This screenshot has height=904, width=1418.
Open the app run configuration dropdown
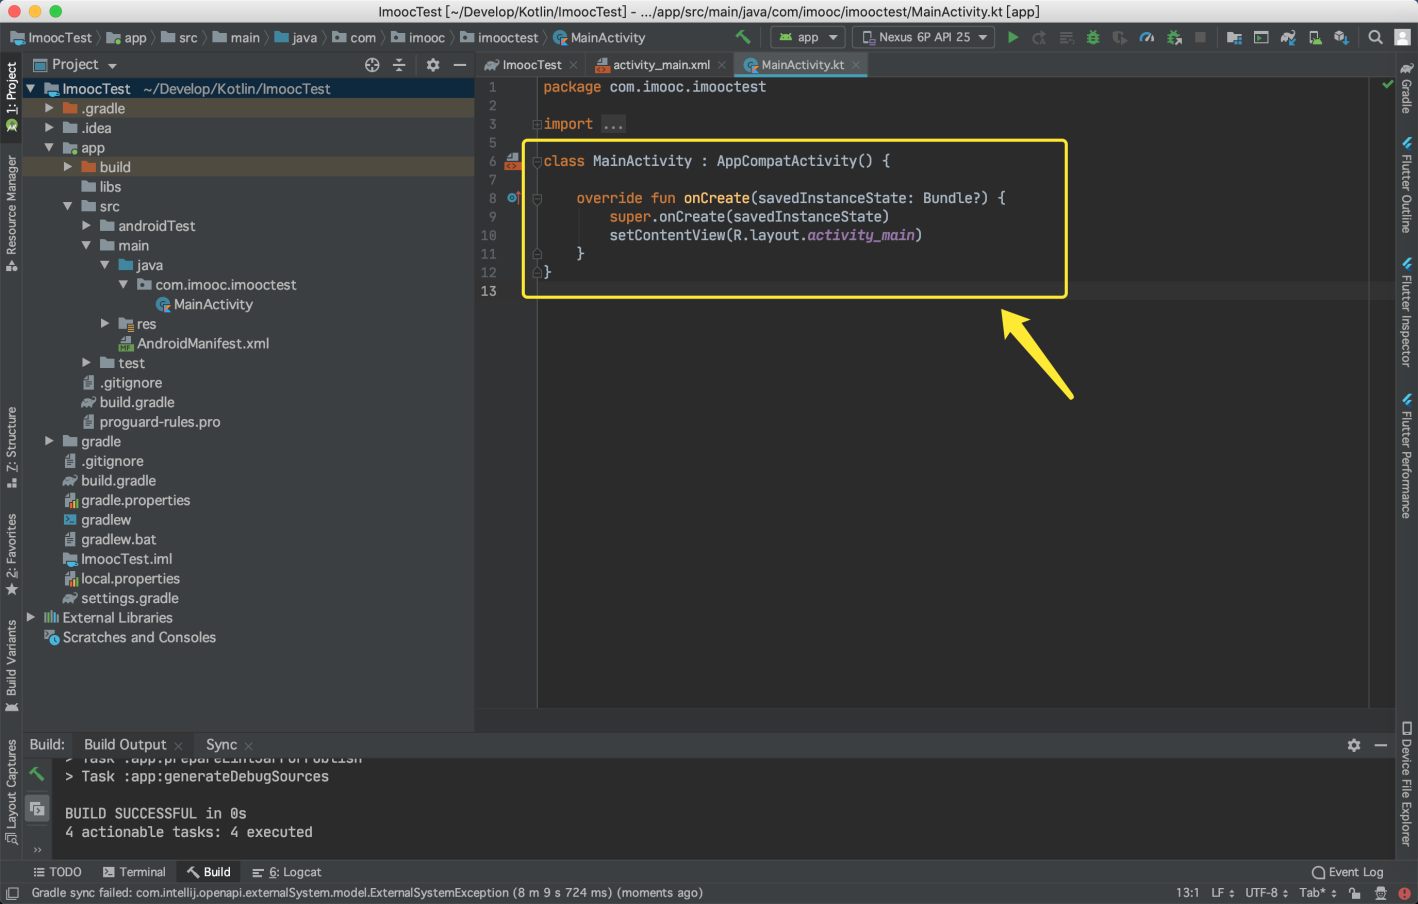click(808, 37)
